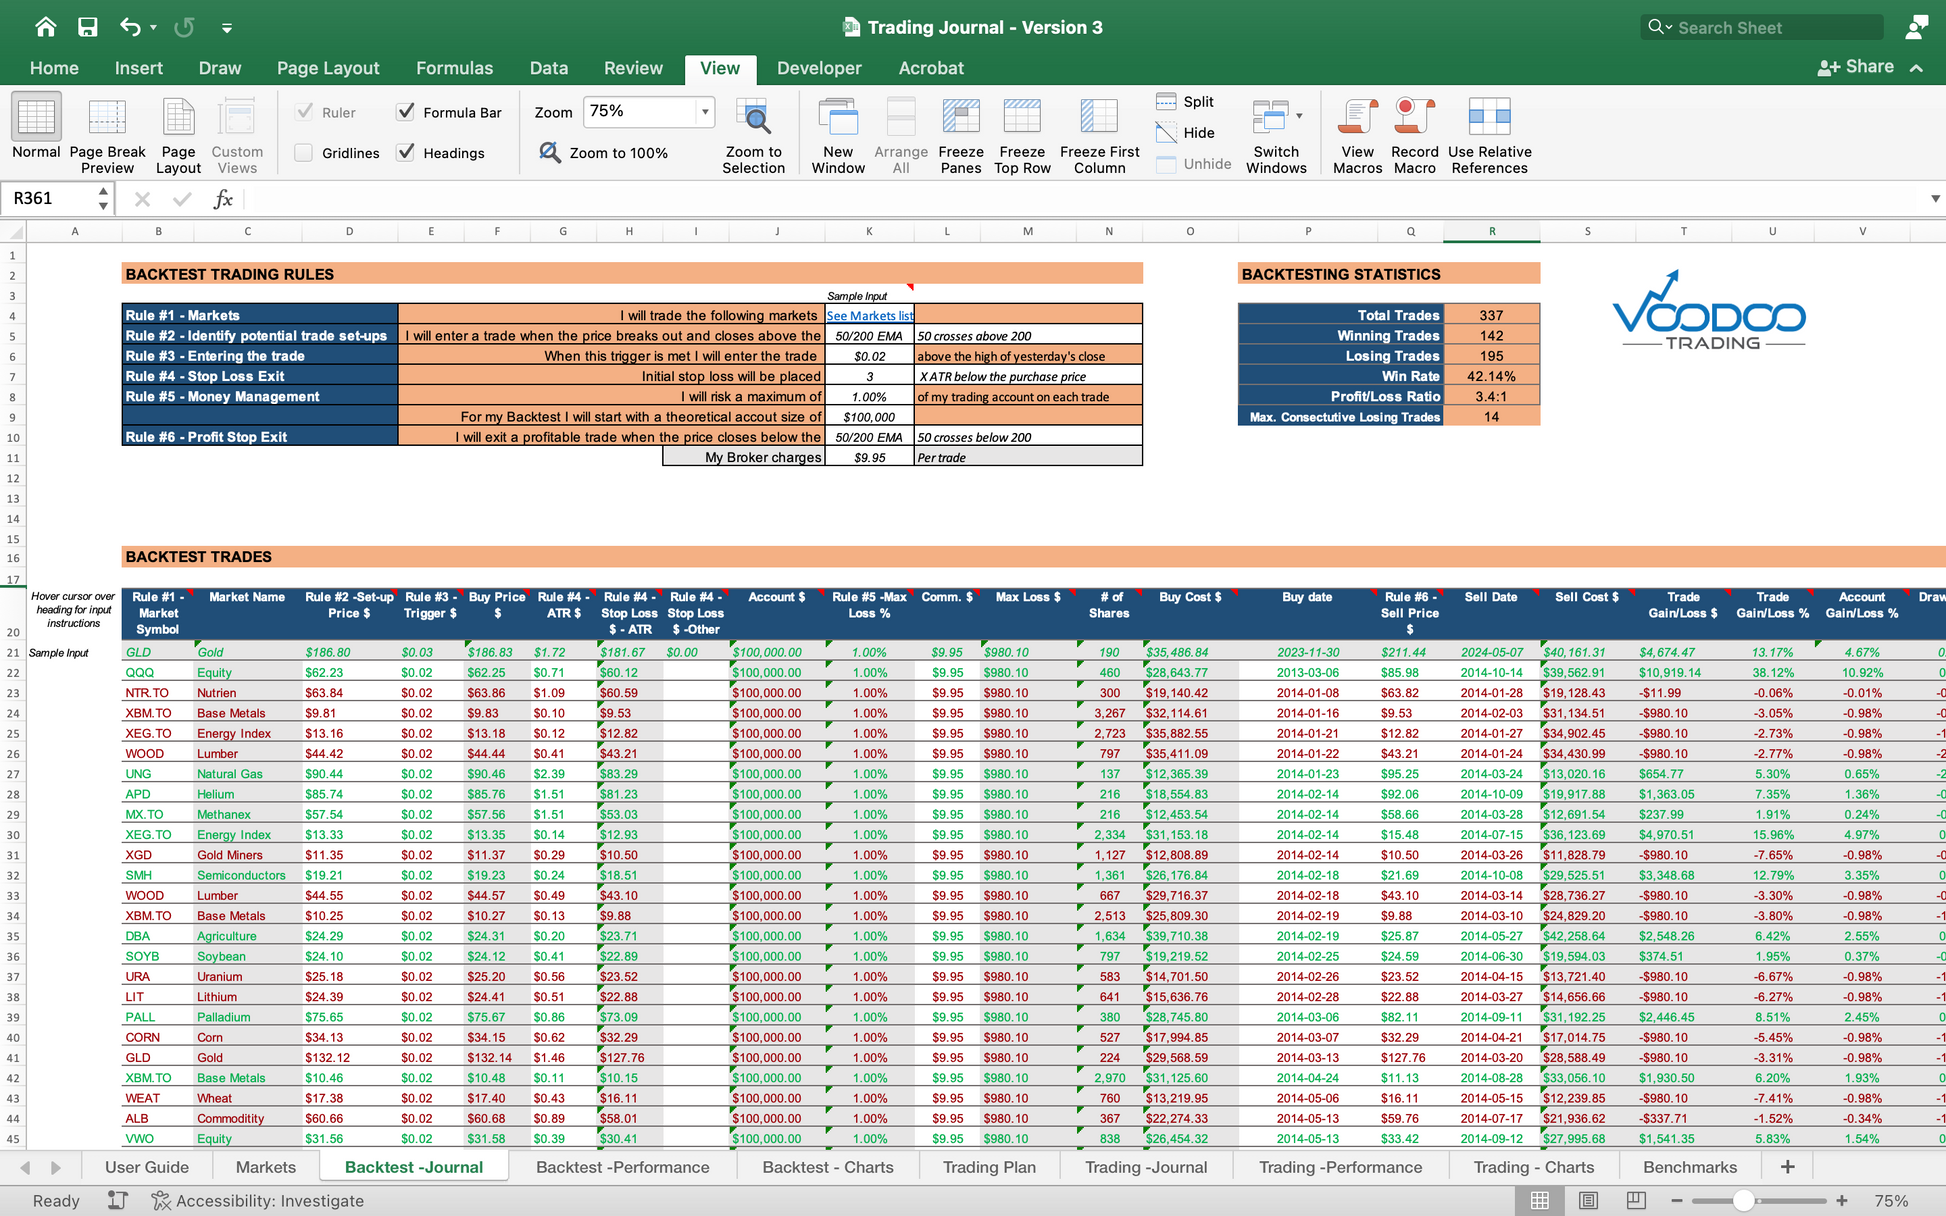
Task: Open Page Break Preview view
Action: click(107, 118)
